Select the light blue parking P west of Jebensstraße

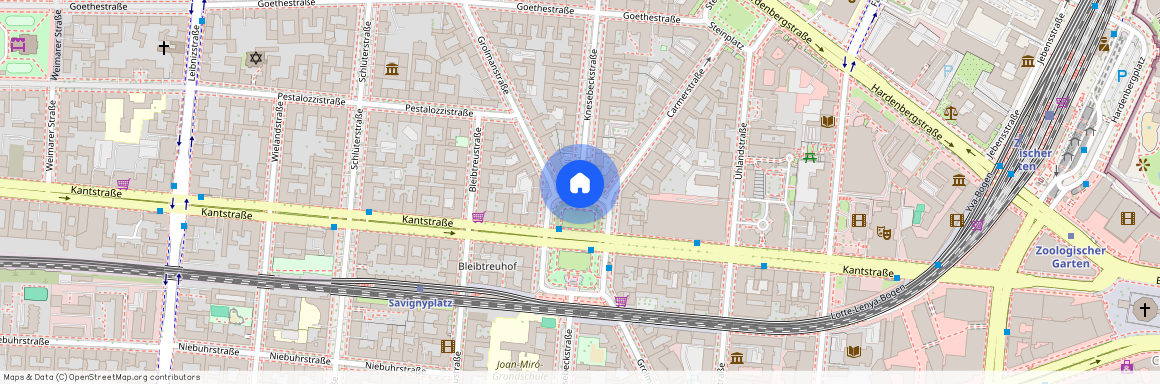(x=948, y=71)
